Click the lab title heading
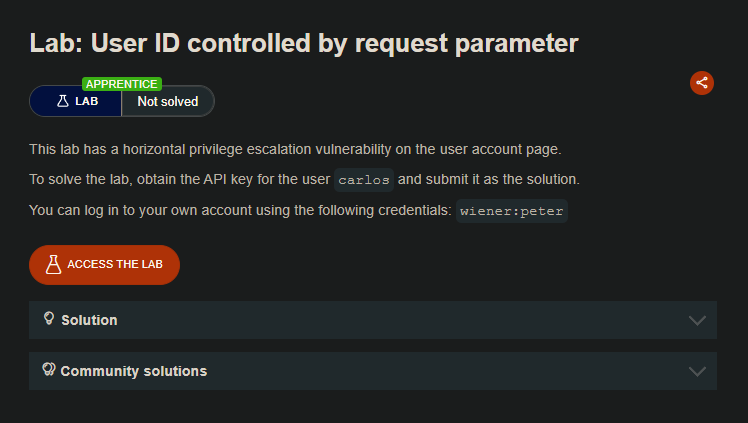748x423 pixels. (x=304, y=43)
